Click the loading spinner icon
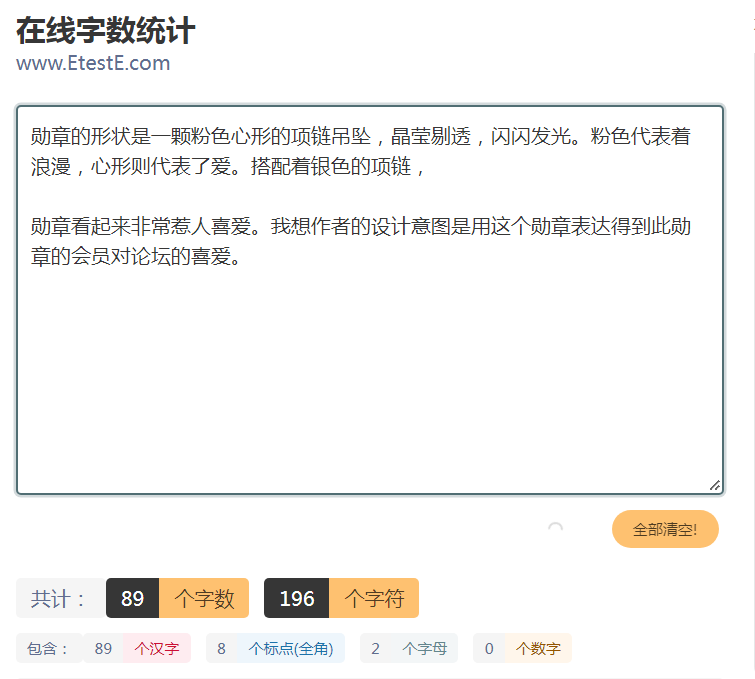 click(555, 528)
